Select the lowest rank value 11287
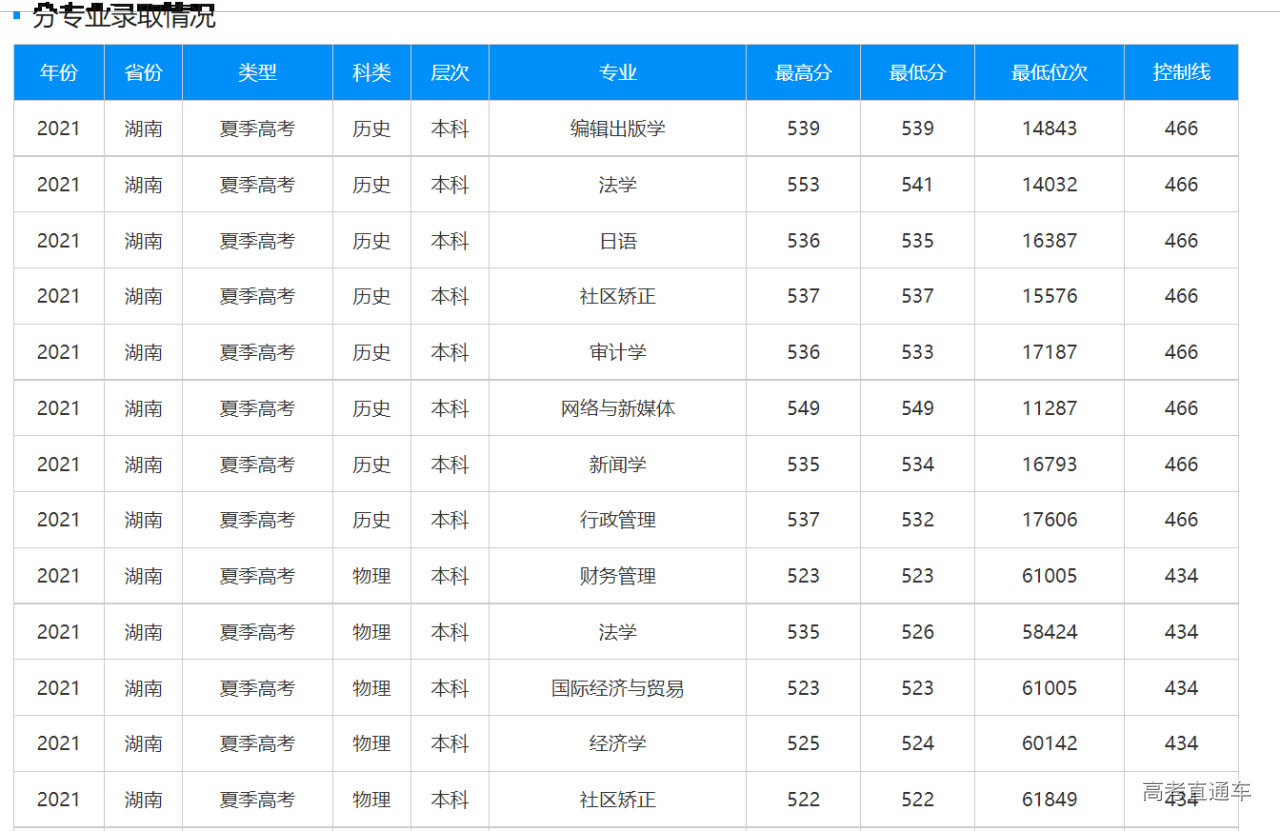Viewport: 1280px width, 831px height. [1049, 408]
